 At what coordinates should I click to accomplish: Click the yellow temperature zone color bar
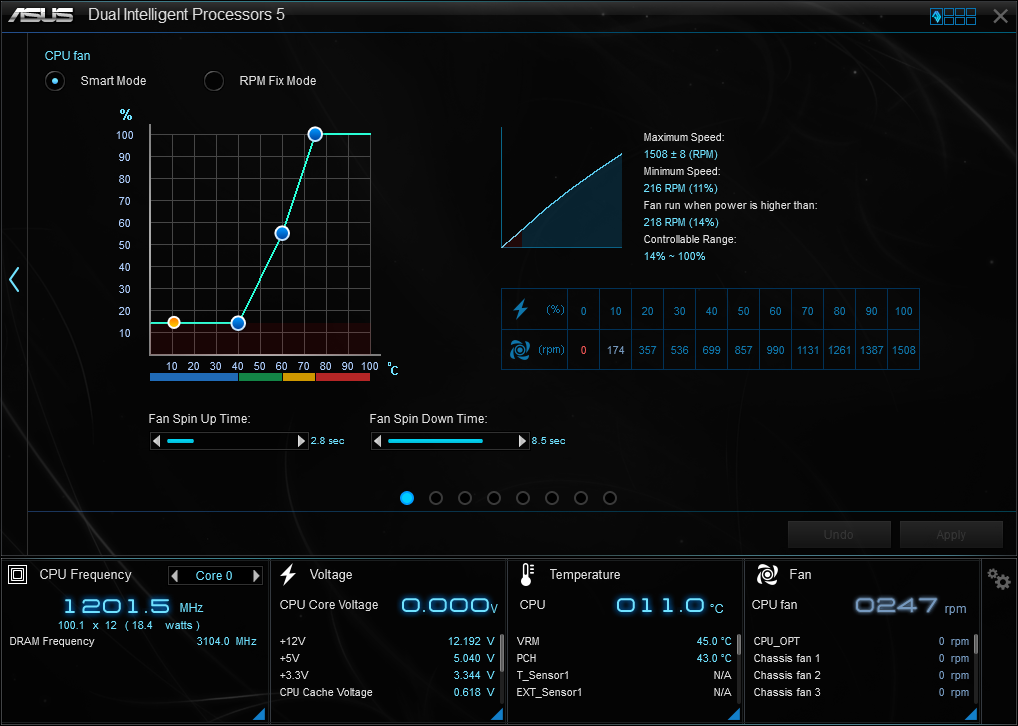299,377
